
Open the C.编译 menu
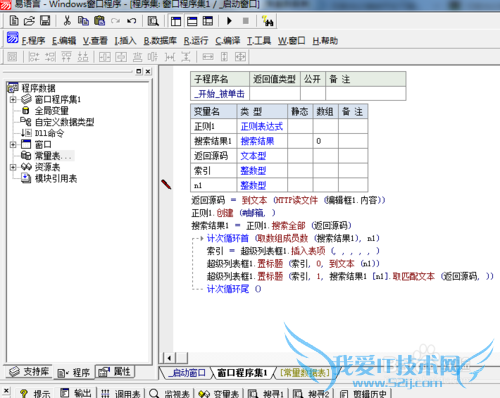click(x=228, y=41)
